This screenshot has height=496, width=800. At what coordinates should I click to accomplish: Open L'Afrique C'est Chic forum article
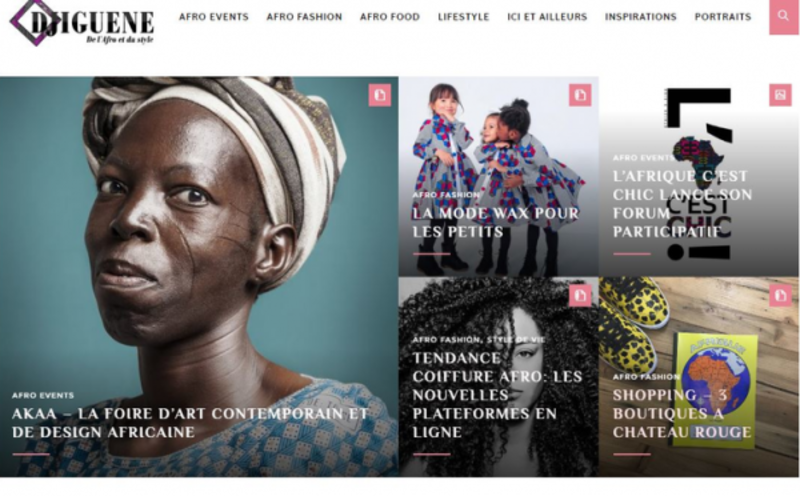click(682, 204)
